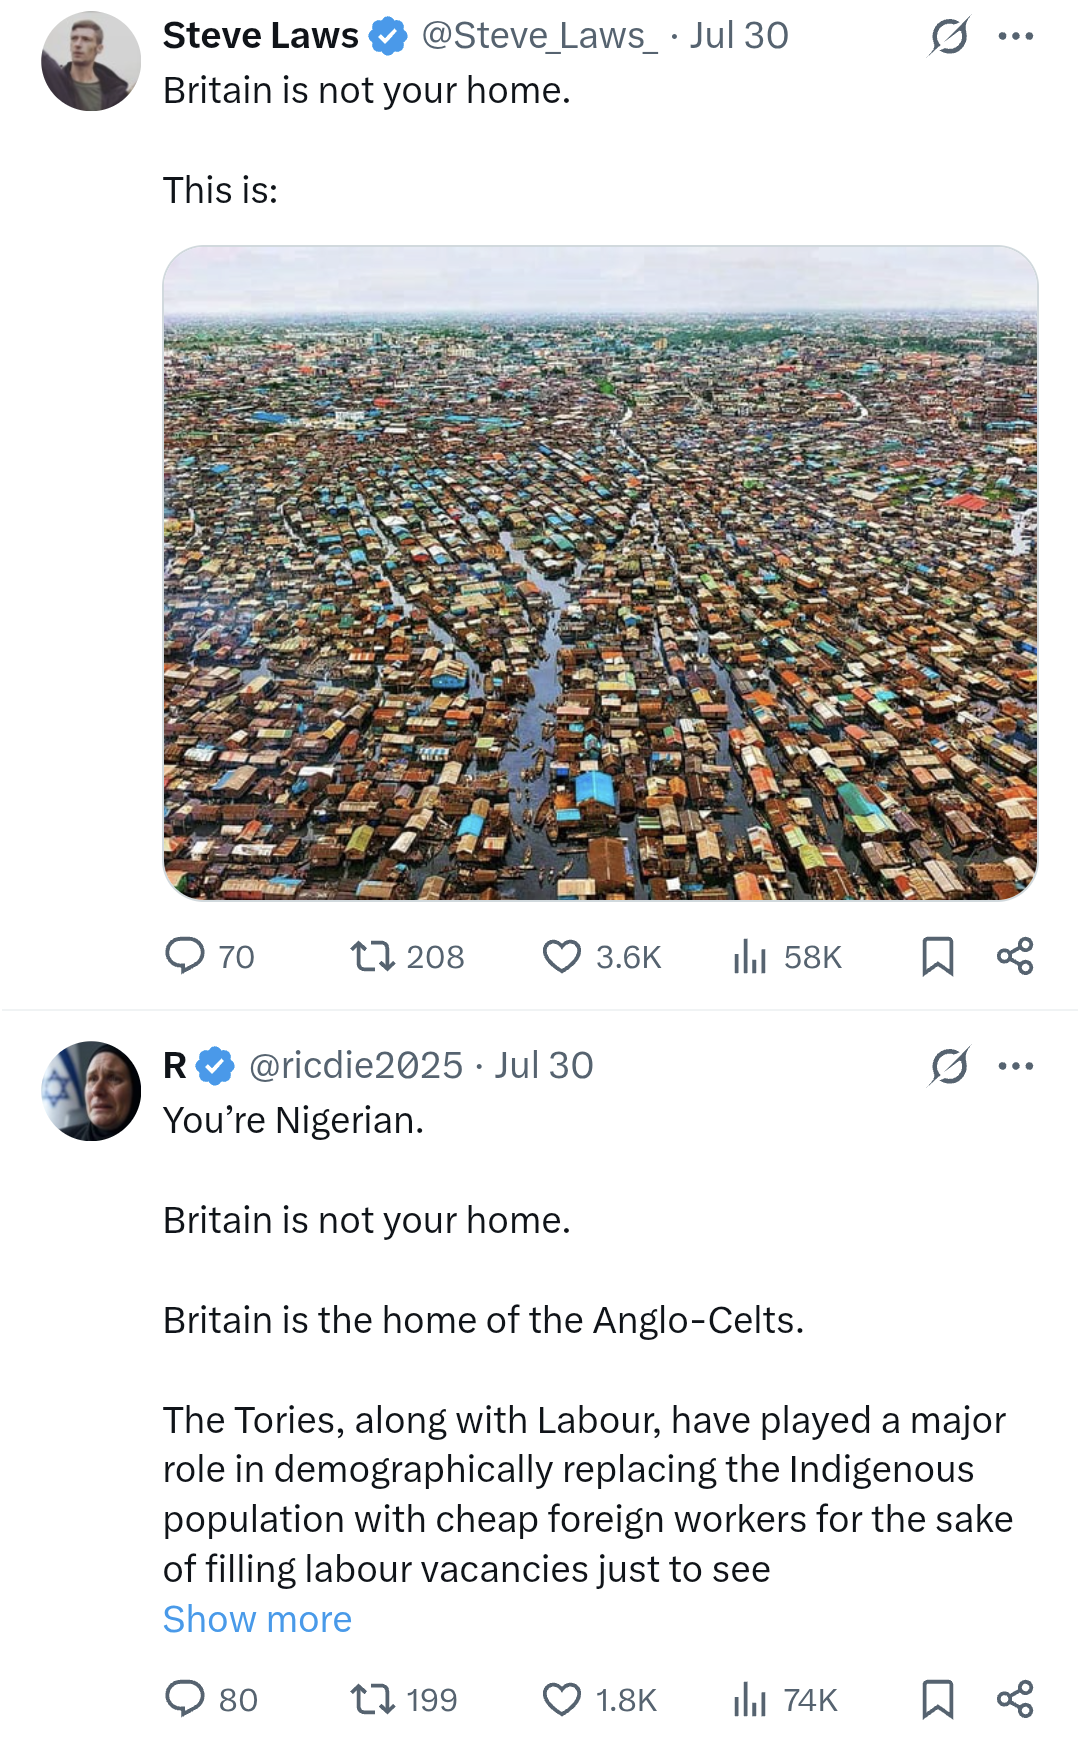1080x1747 pixels.
Task: Expand reply text with Show more
Action: (x=257, y=1619)
